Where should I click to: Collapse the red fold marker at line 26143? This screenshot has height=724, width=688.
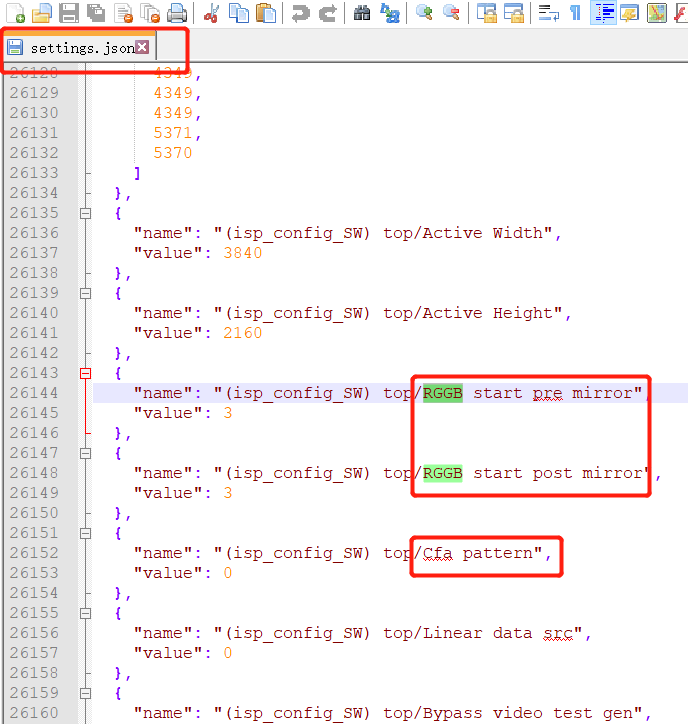coord(85,373)
